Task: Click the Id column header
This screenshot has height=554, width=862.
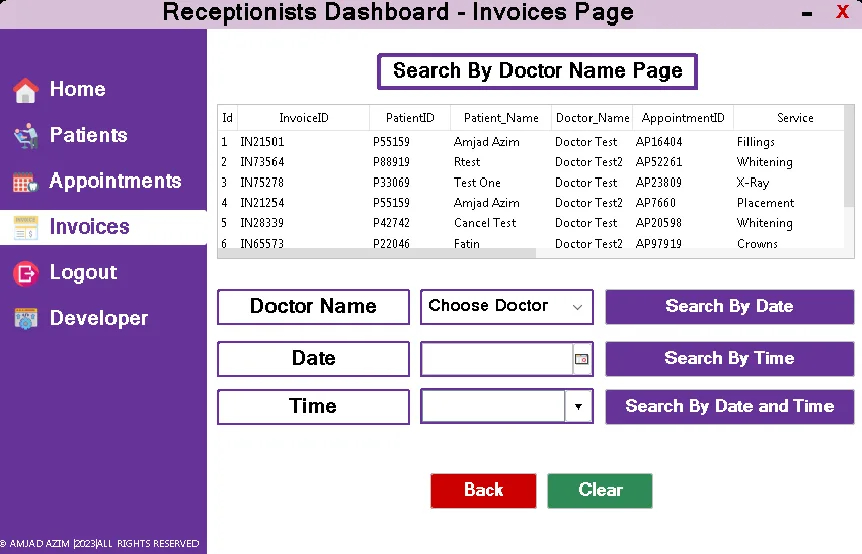Action: (228, 118)
